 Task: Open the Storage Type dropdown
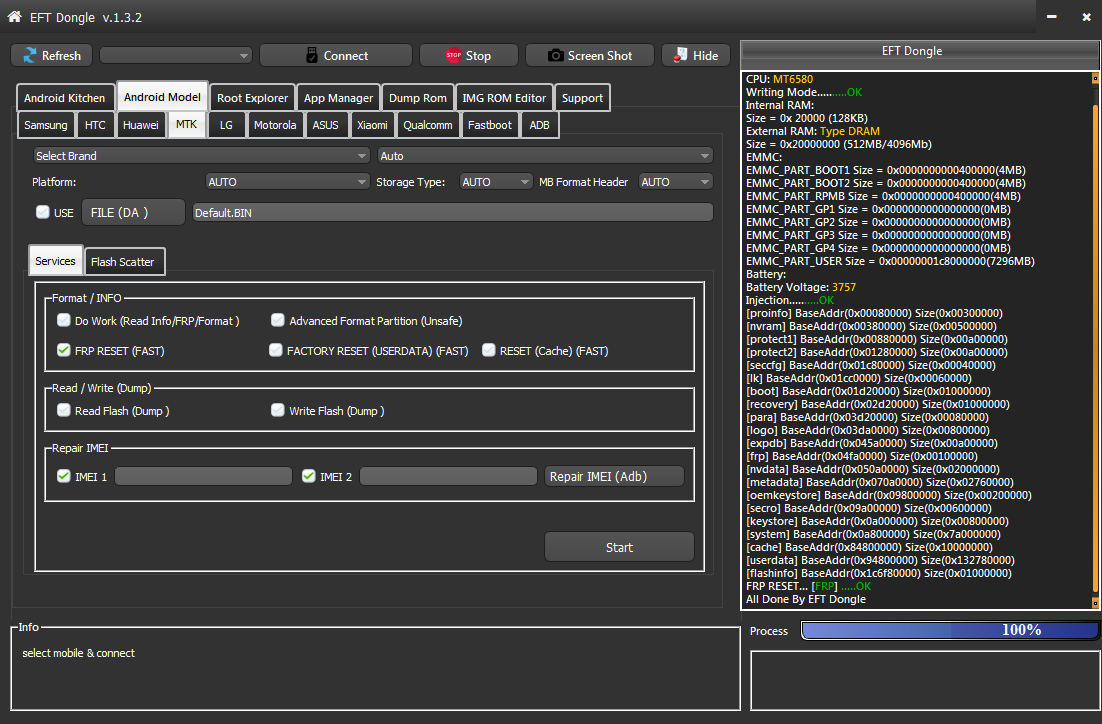click(x=496, y=182)
